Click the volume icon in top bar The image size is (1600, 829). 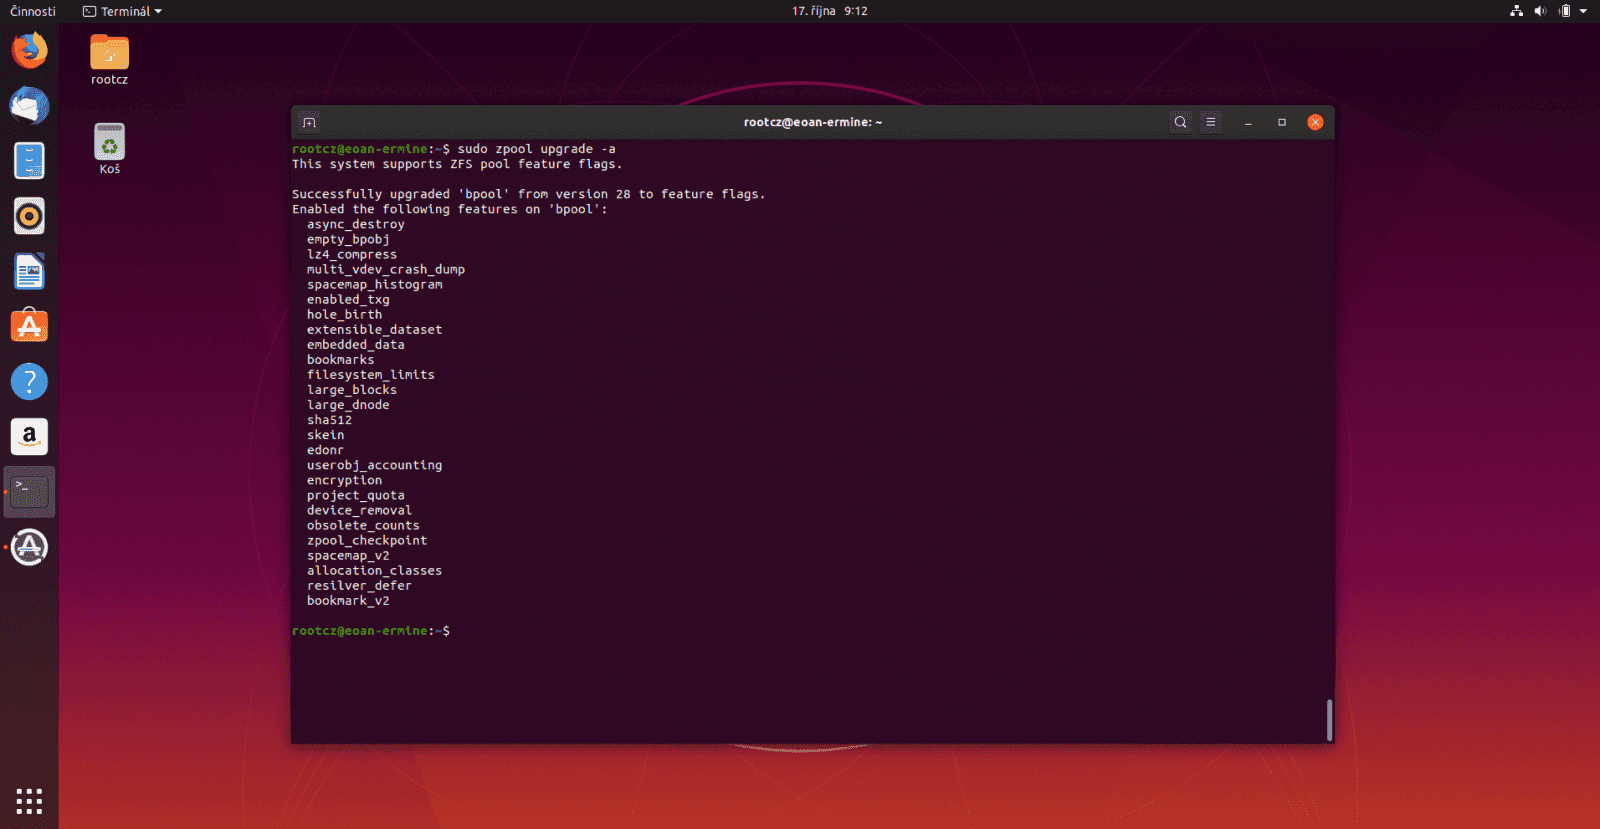point(1540,11)
